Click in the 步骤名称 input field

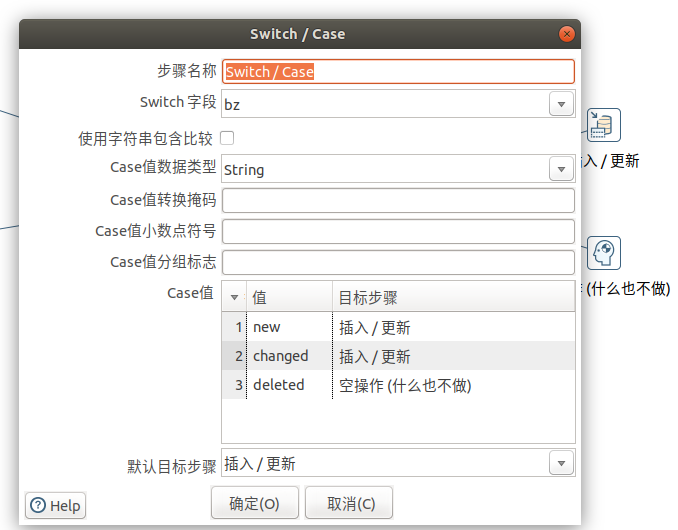398,71
